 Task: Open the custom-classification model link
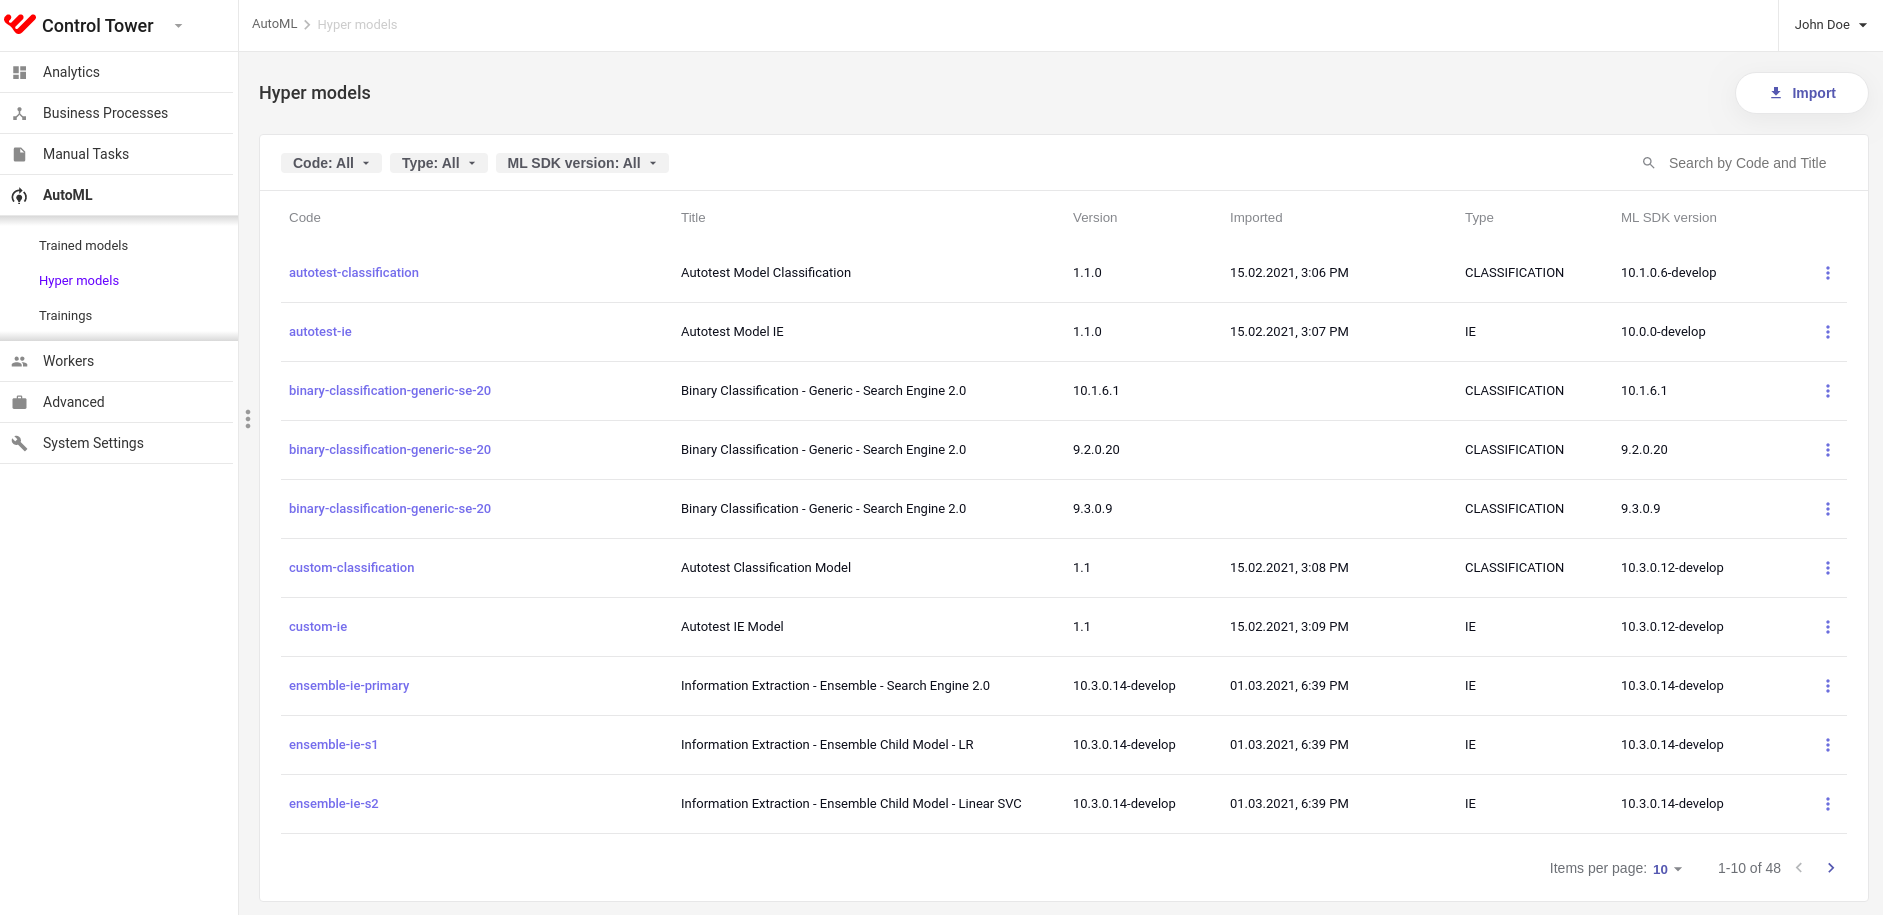tap(351, 567)
